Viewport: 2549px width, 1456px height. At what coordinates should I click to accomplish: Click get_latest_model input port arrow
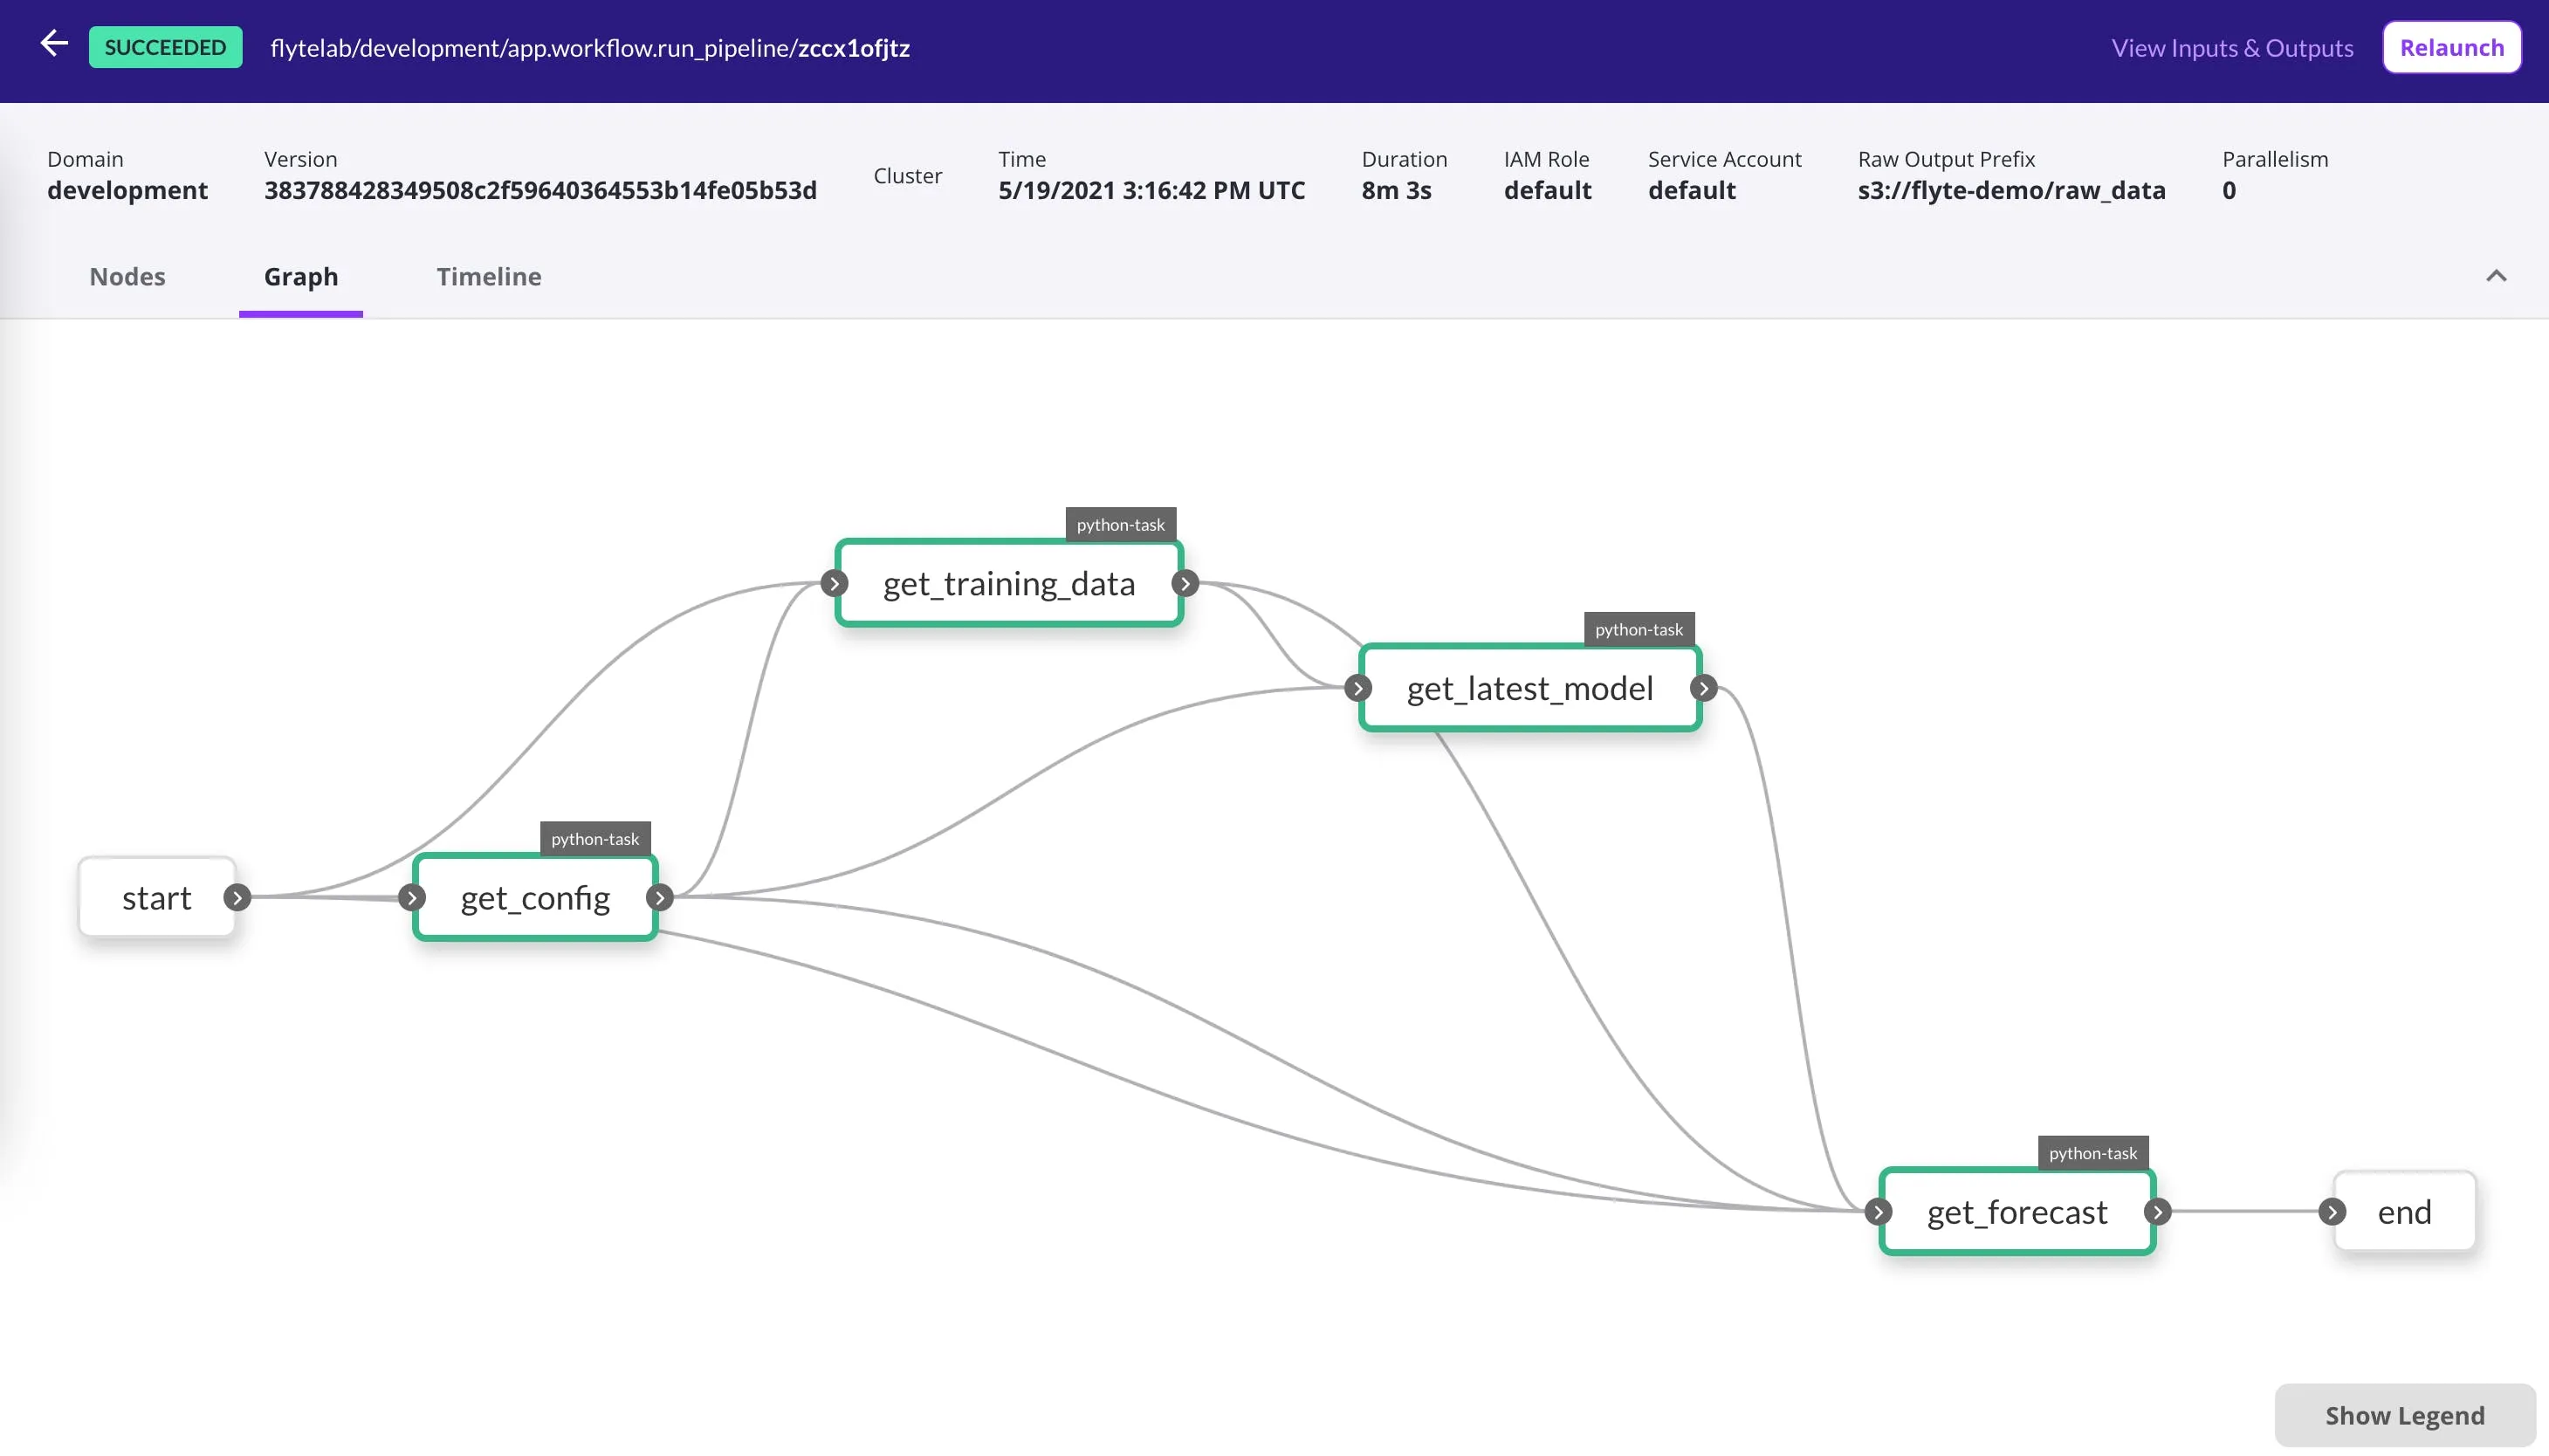click(1357, 688)
